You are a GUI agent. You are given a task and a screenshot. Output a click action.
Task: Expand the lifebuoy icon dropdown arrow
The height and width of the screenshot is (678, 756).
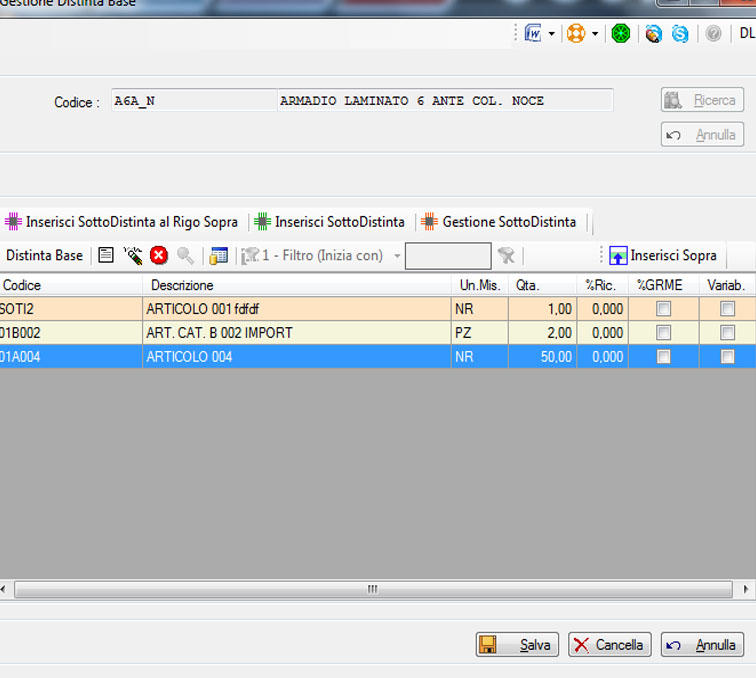pos(595,34)
